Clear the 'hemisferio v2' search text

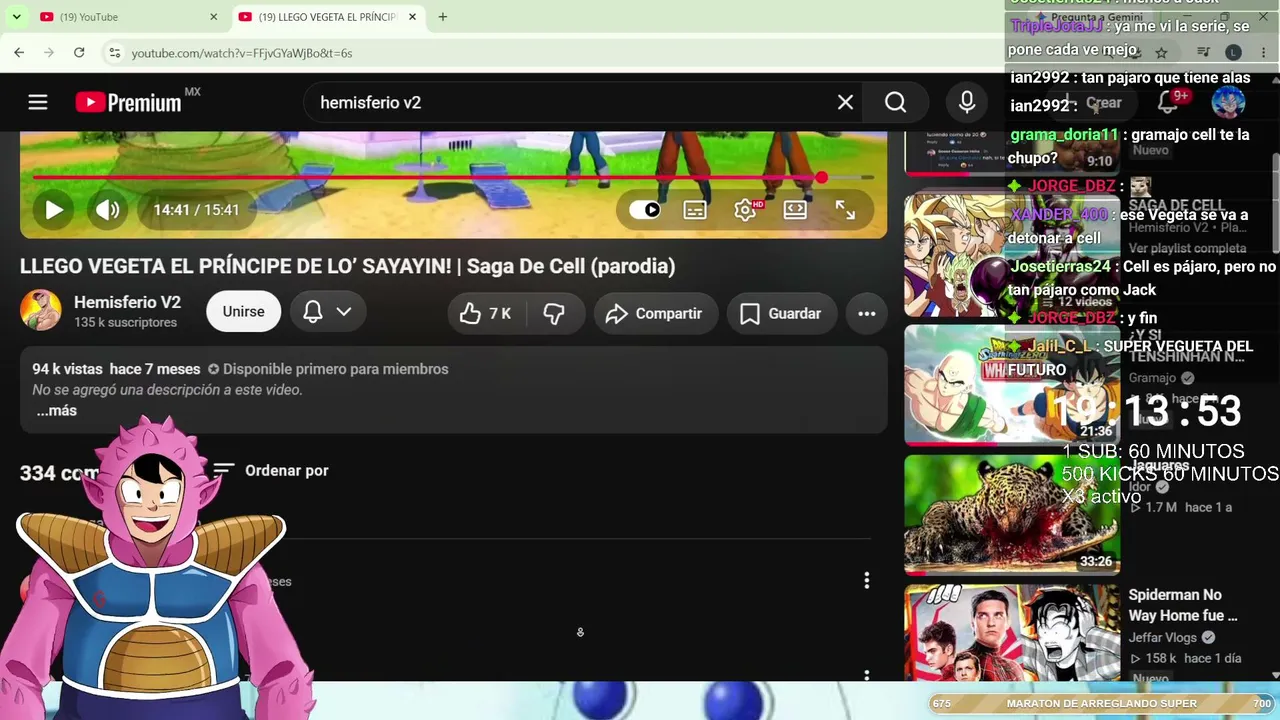point(845,102)
